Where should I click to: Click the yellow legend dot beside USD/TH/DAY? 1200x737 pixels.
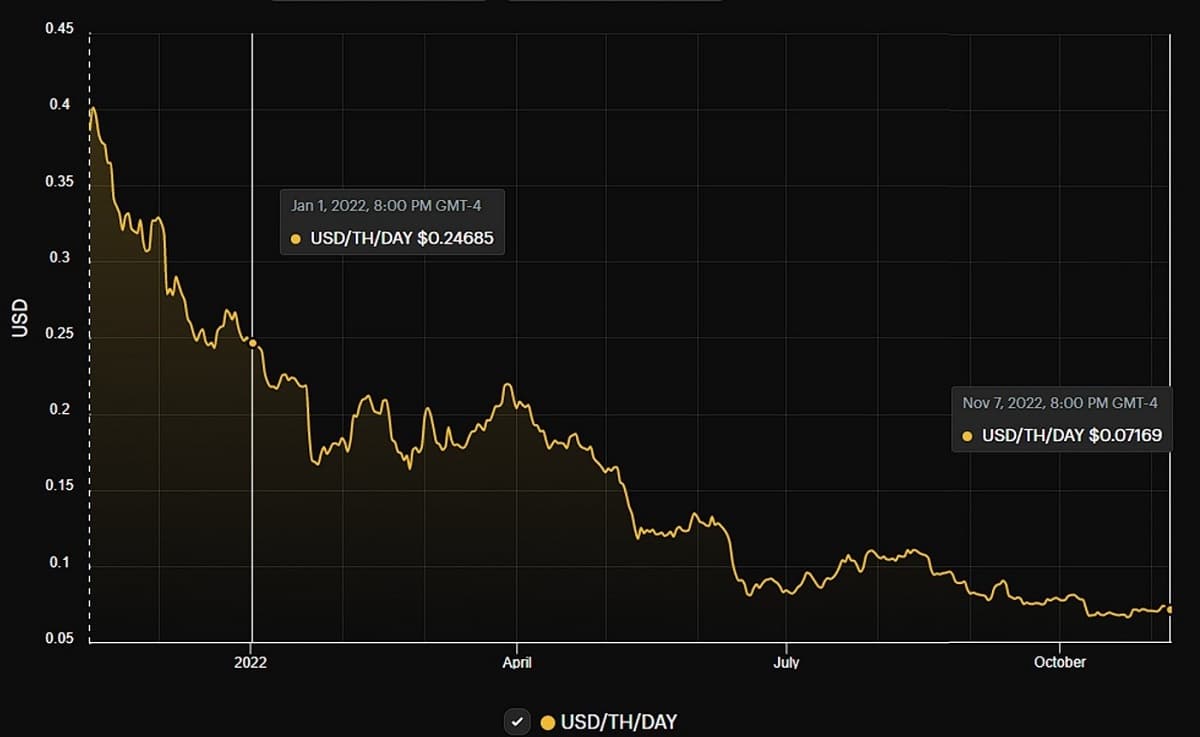point(547,722)
